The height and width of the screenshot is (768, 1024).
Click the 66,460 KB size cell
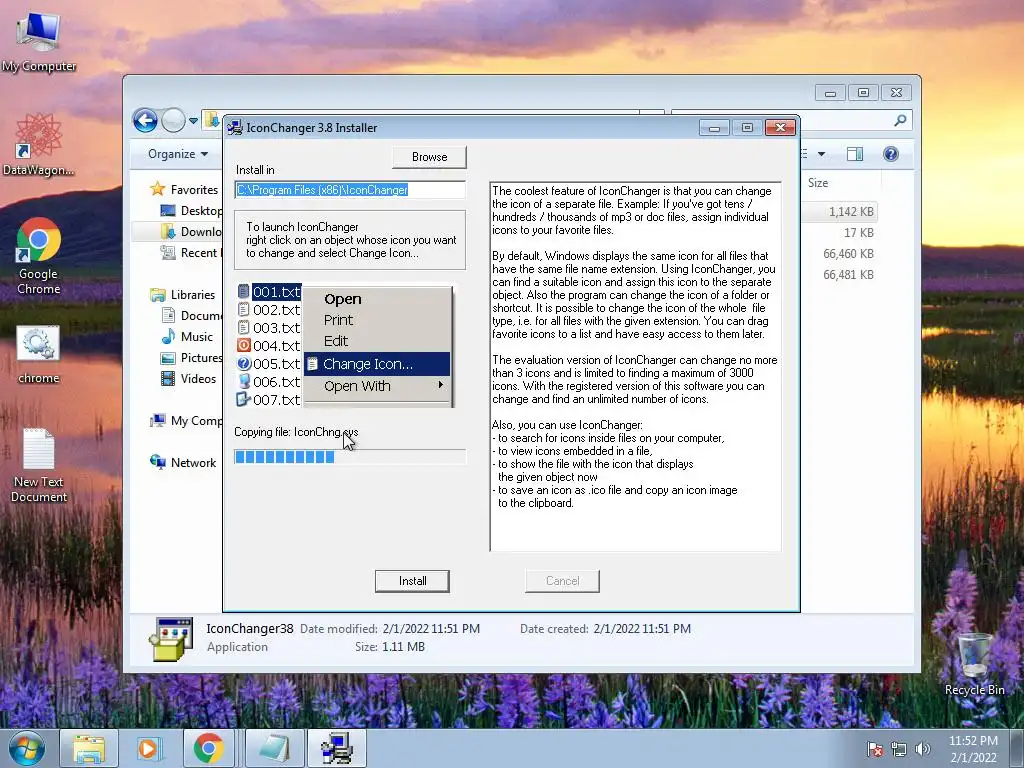click(x=848, y=253)
